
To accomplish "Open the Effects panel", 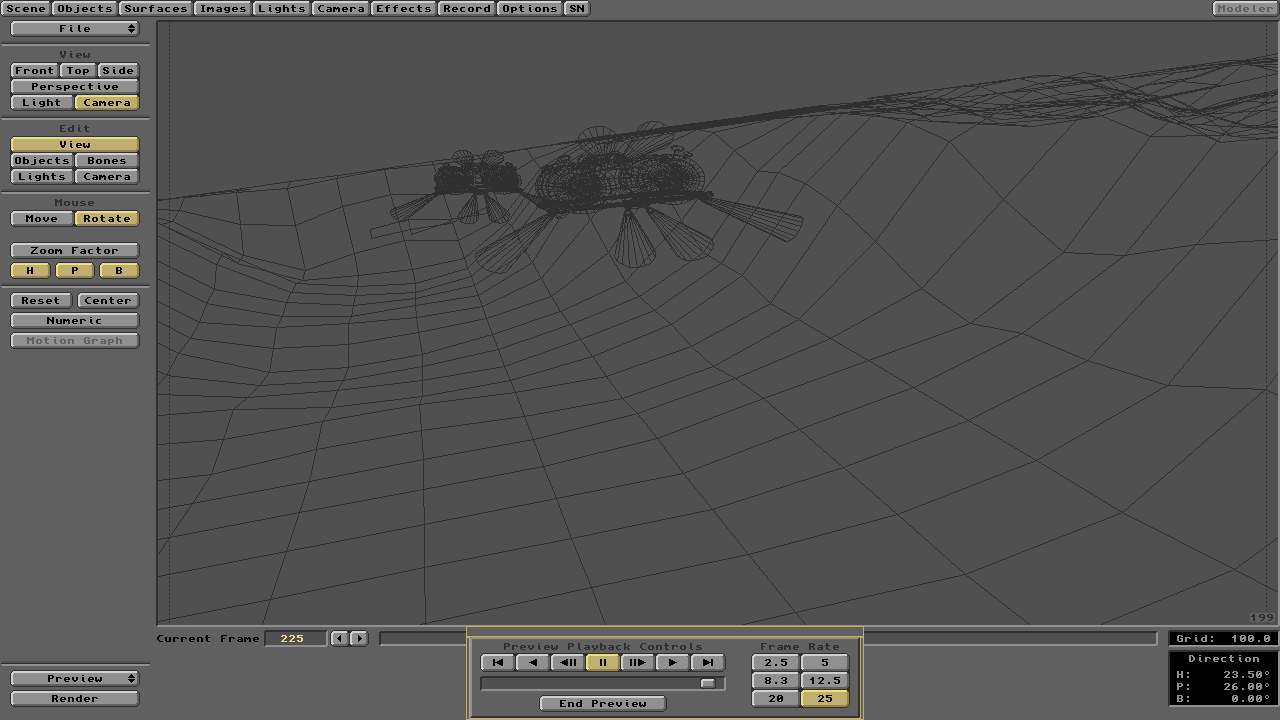I will pyautogui.click(x=403, y=8).
